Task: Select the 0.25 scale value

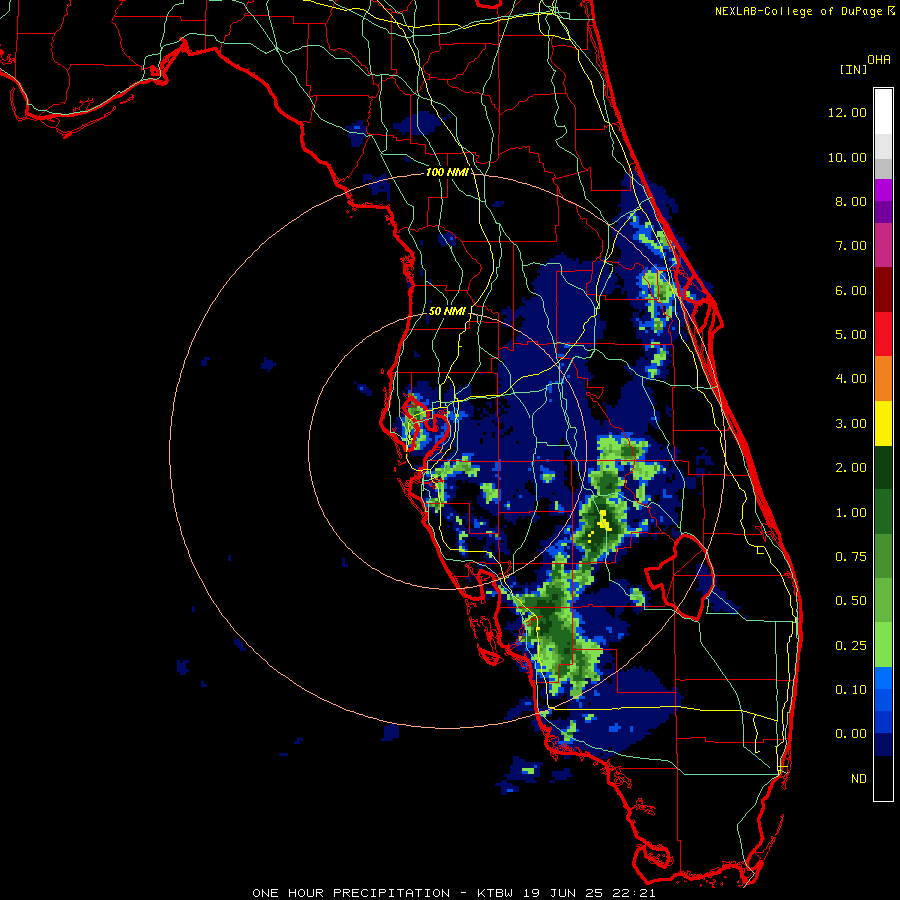Action: pos(851,646)
